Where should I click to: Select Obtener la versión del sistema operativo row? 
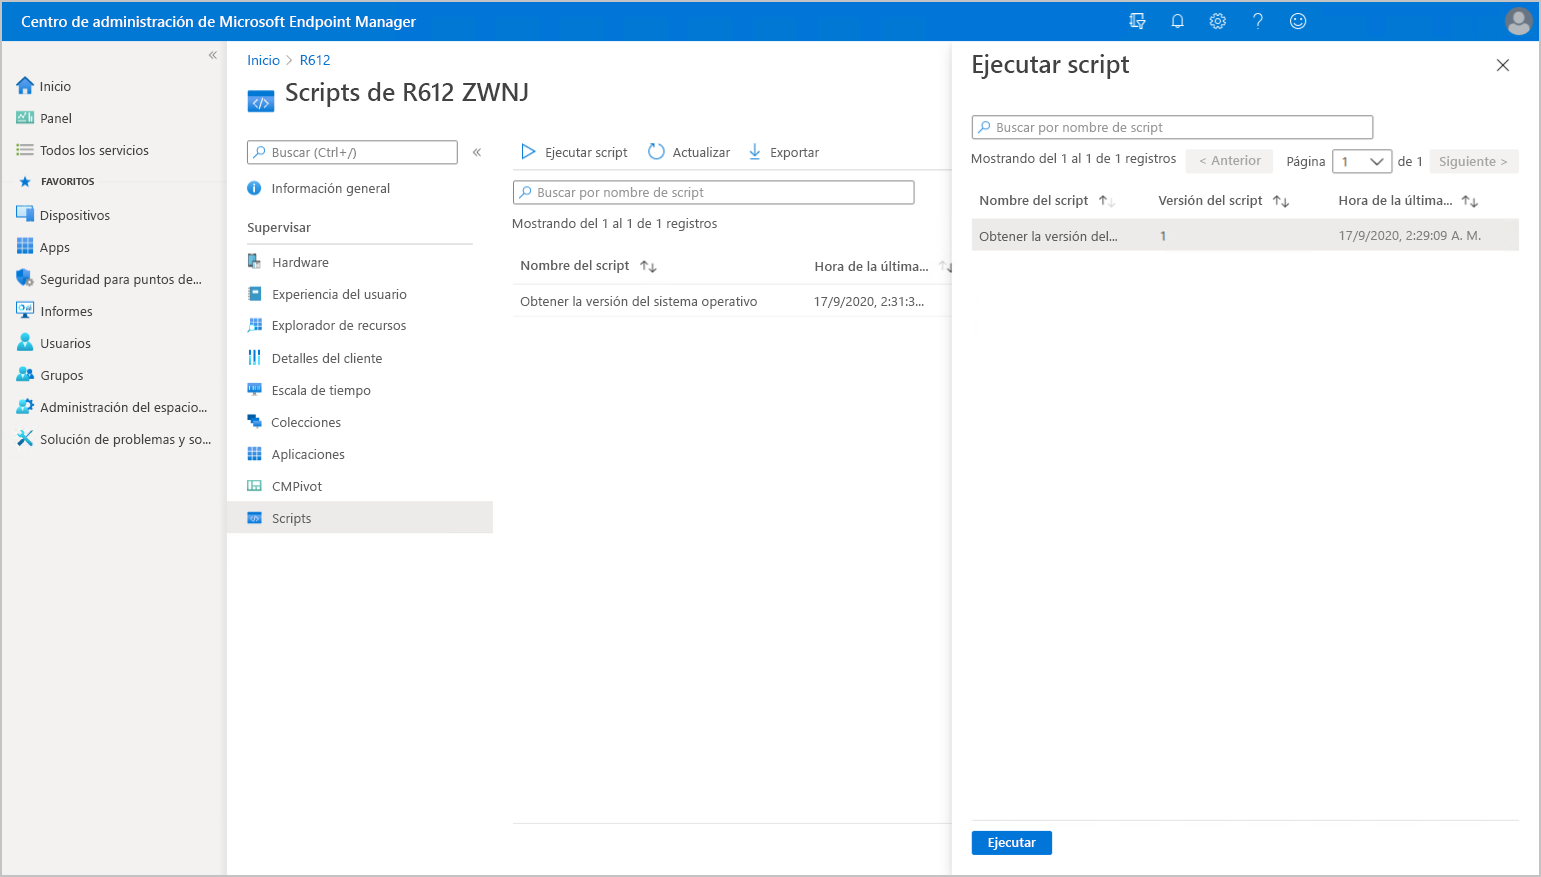pyautogui.click(x=731, y=301)
